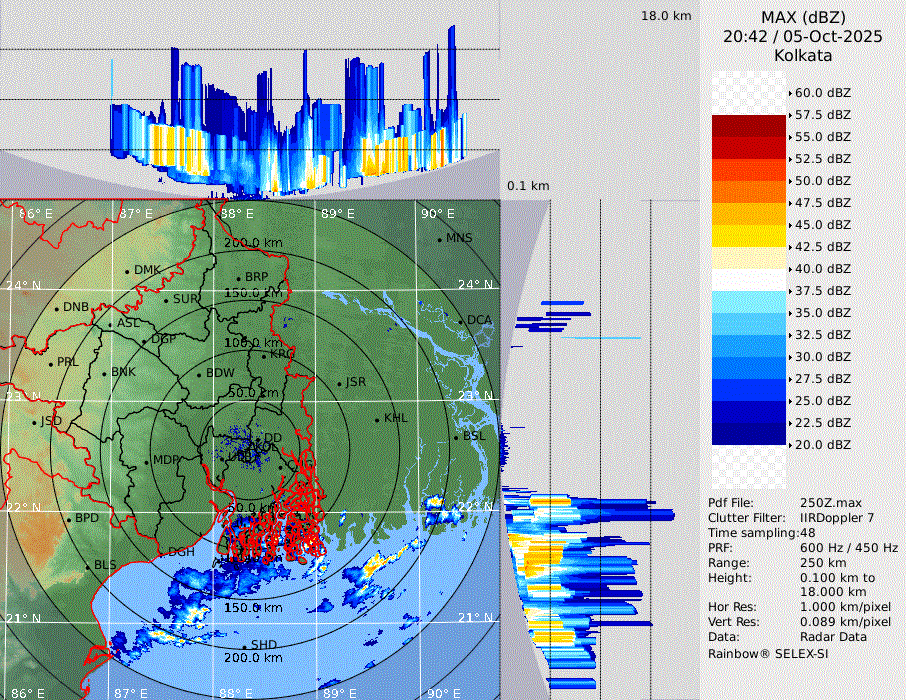Select the BPD station marker
The width and height of the screenshot is (906, 700).
click(x=69, y=520)
